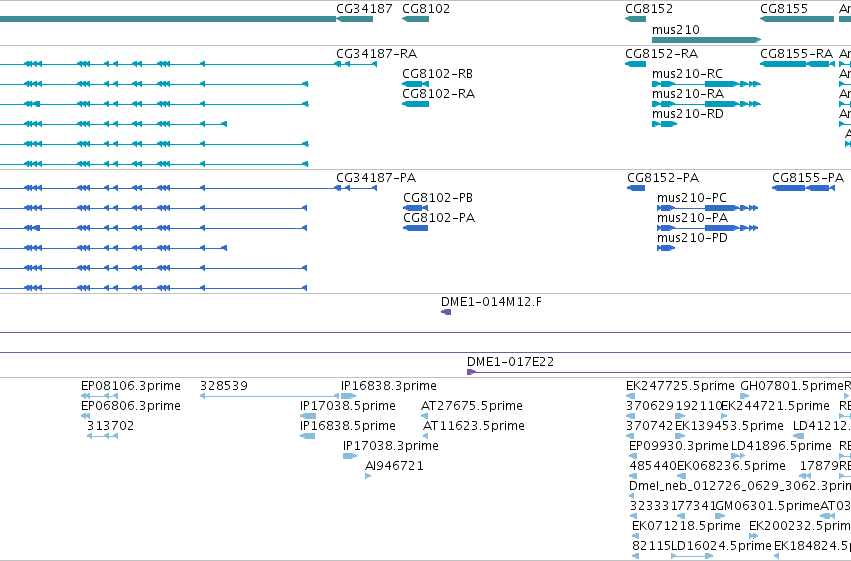Select EST 313702
The width and height of the screenshot is (851, 561).
[x=110, y=426]
